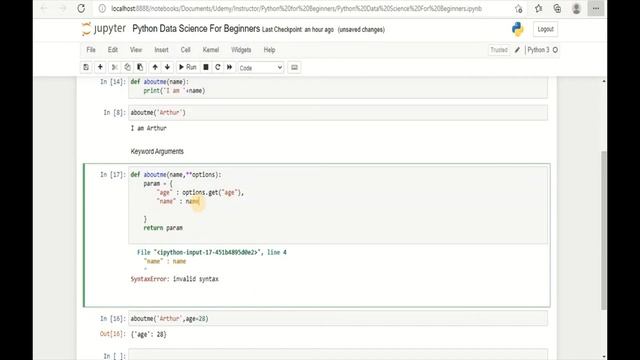640x360 pixels.
Task: Click the Jupyter logo
Action: (x=104, y=29)
